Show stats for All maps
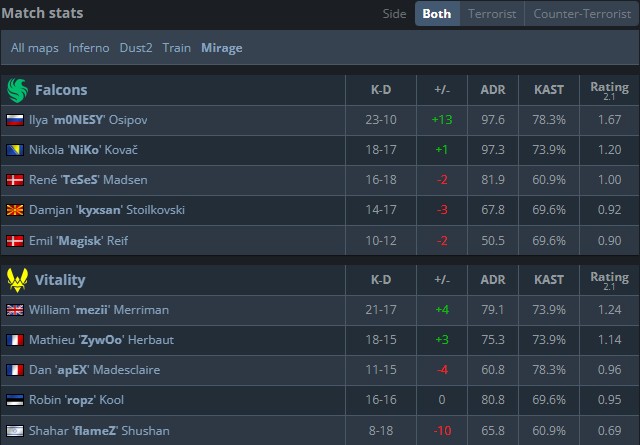 [x=35, y=47]
